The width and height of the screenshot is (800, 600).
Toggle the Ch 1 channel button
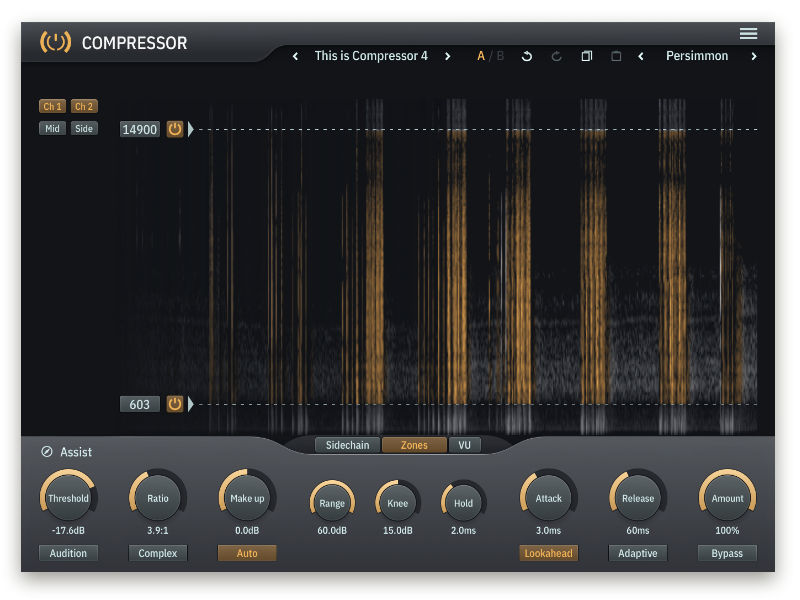[52, 106]
